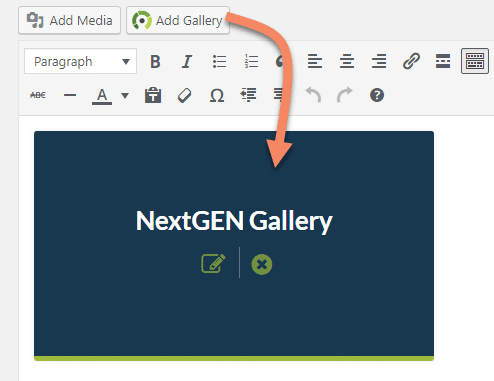Toggle the toolbar kitchen sink

coord(475,61)
